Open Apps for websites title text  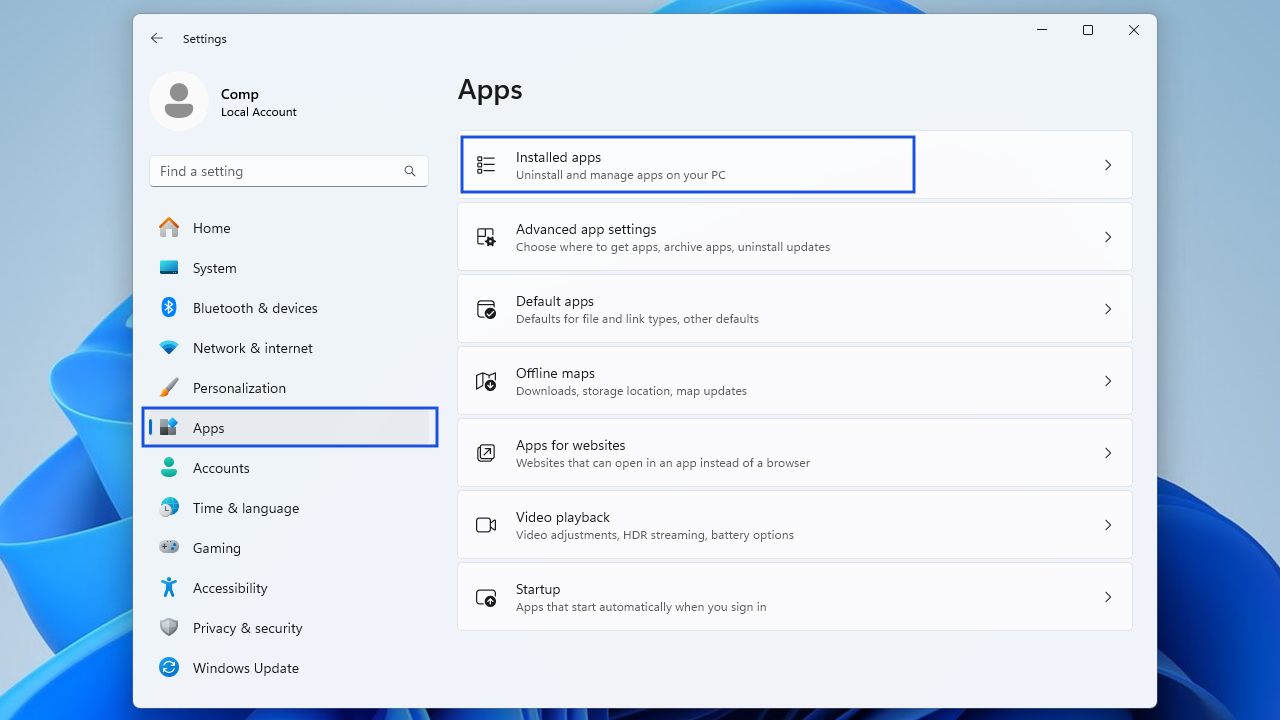pos(571,445)
